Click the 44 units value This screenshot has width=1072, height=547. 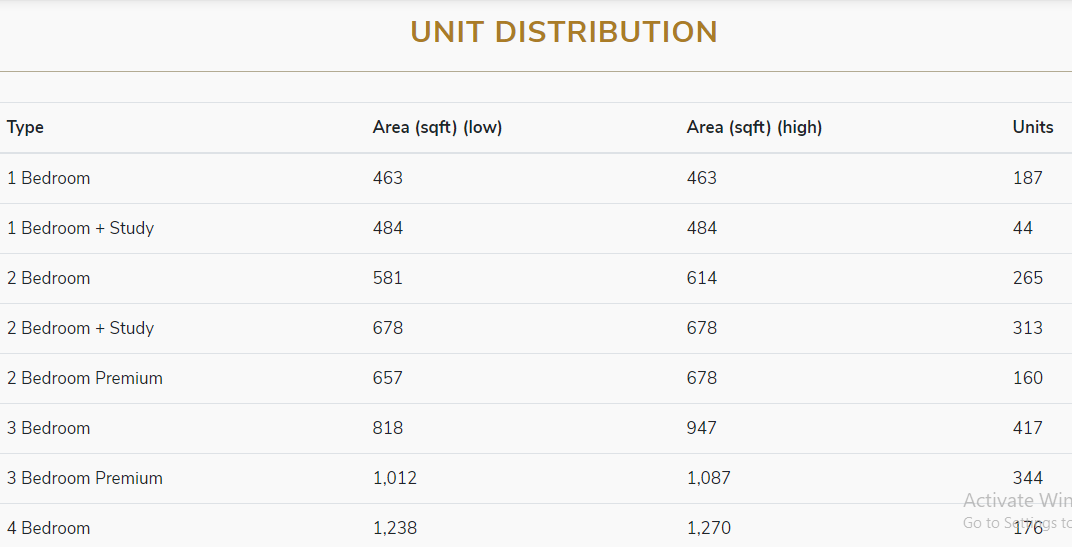(1022, 228)
